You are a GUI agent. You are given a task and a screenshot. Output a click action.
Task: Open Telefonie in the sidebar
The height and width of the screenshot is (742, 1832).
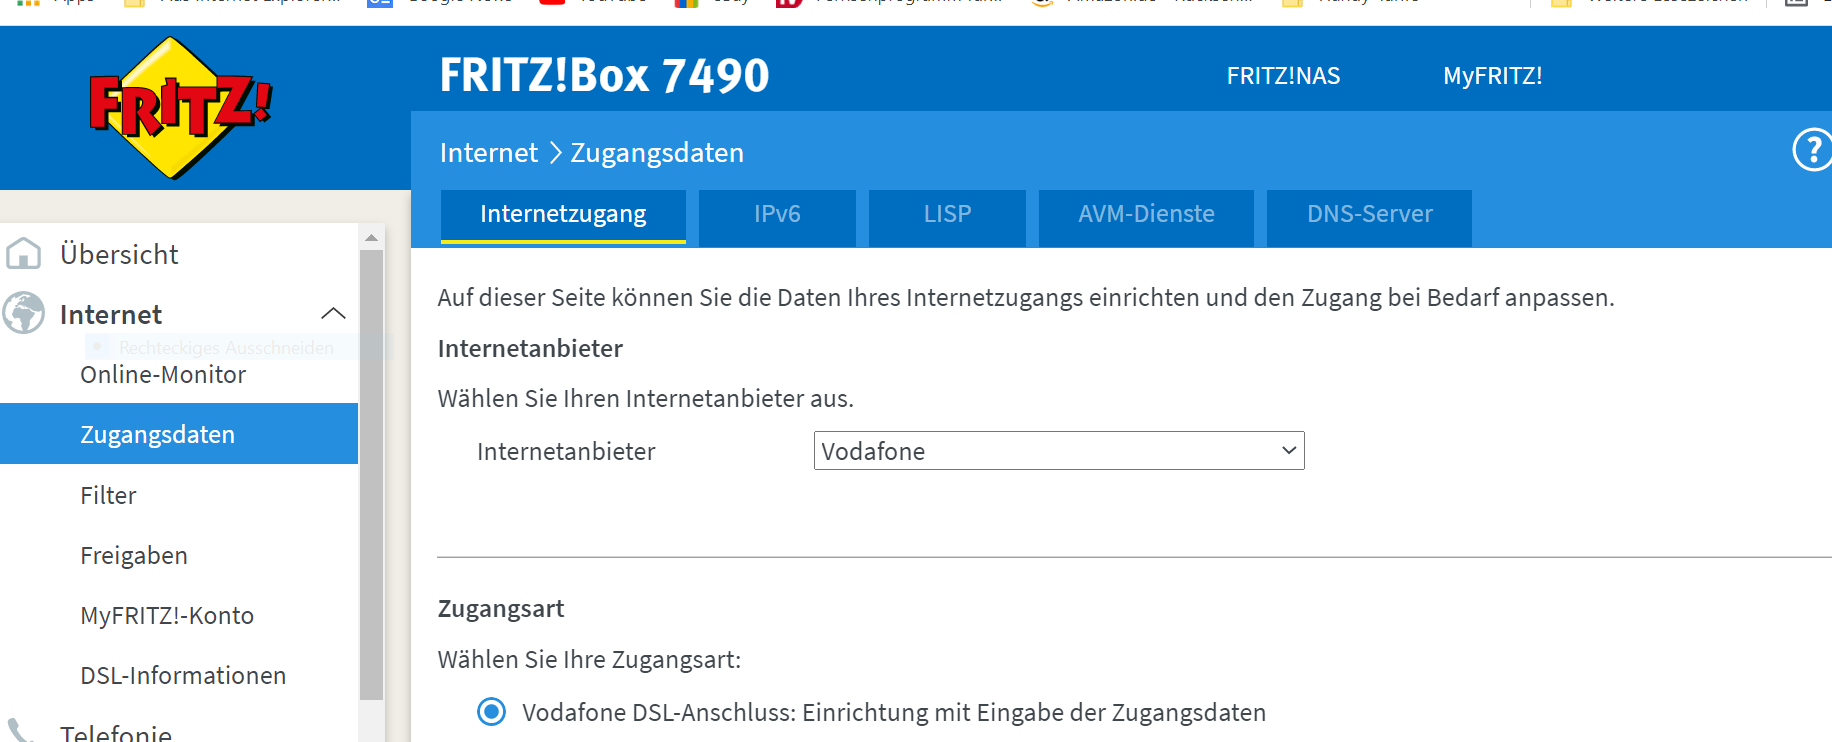coord(116,732)
